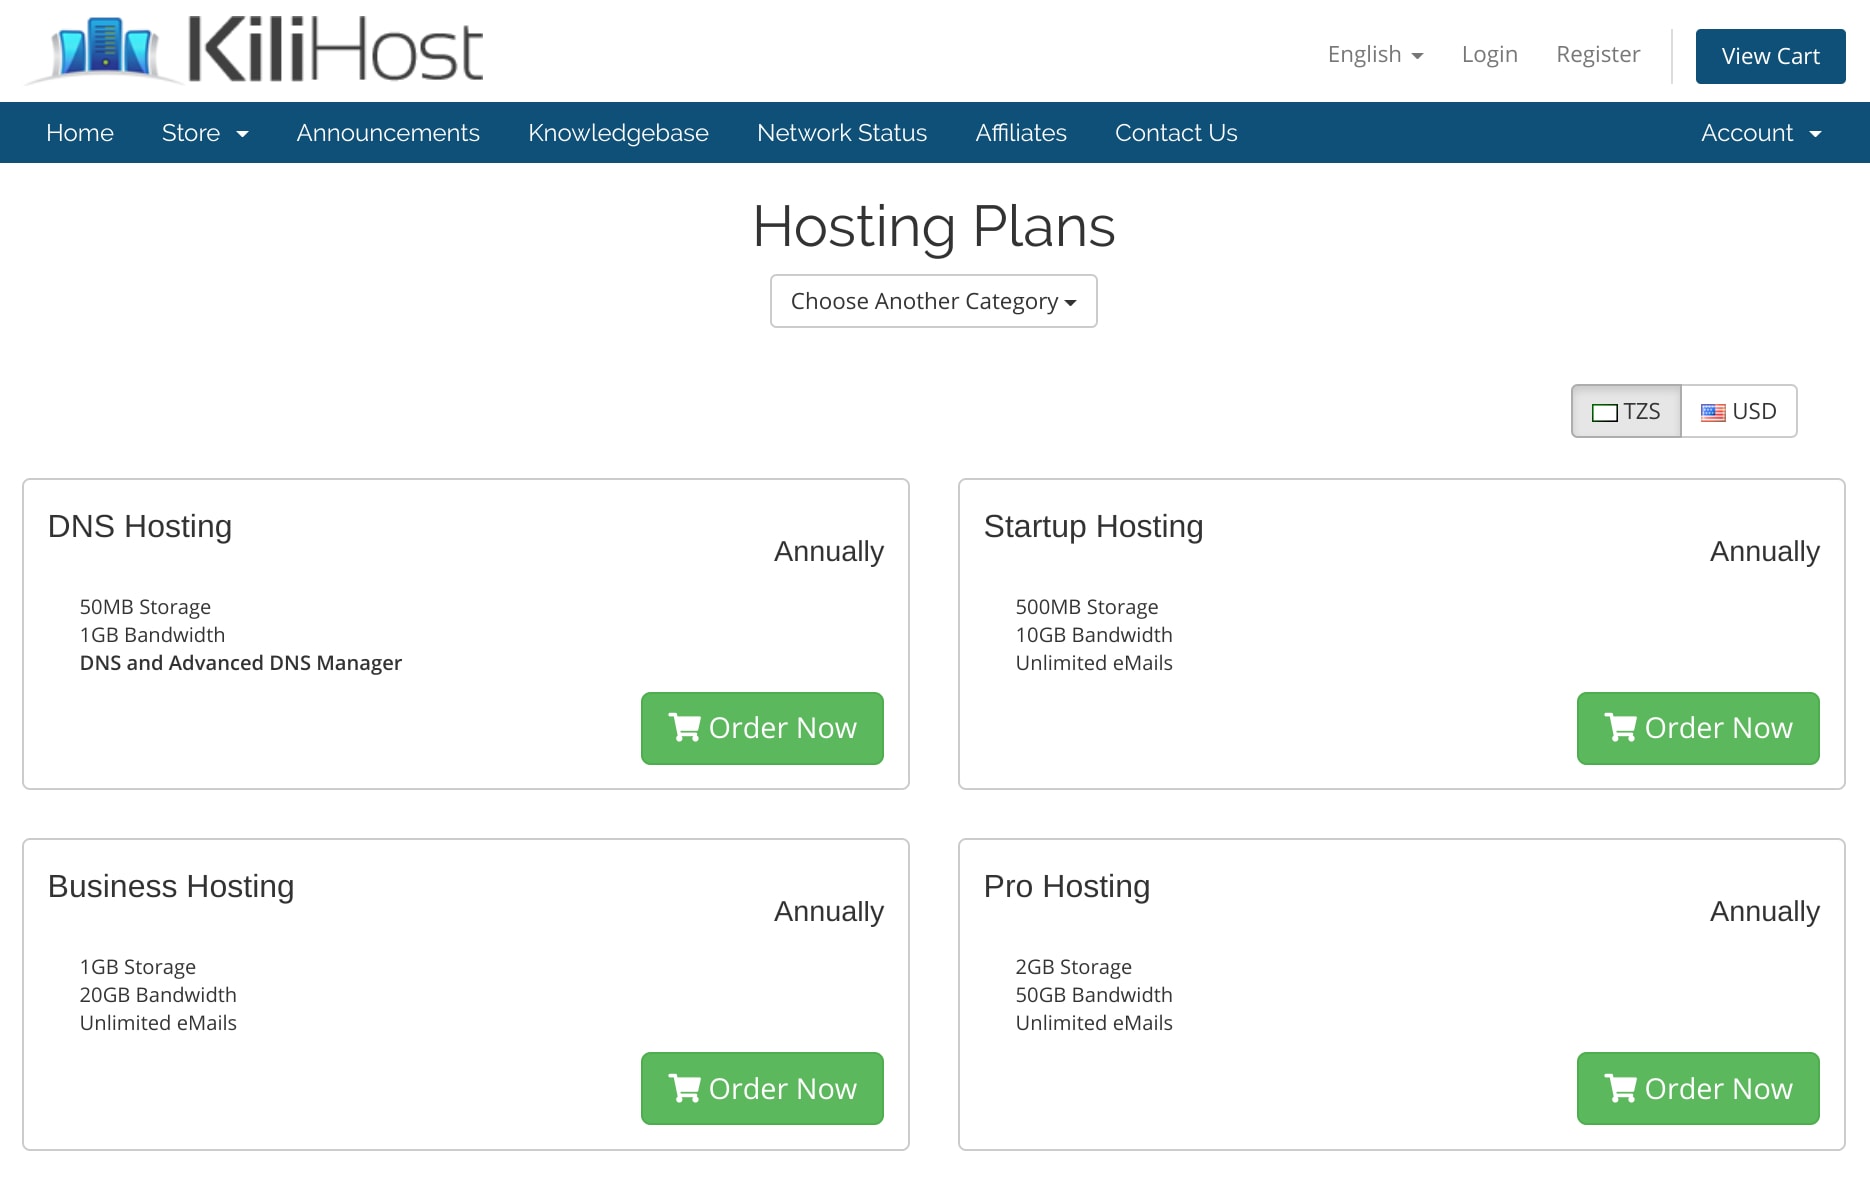Expand the Store menu
This screenshot has height=1177, width=1870.
205,133
